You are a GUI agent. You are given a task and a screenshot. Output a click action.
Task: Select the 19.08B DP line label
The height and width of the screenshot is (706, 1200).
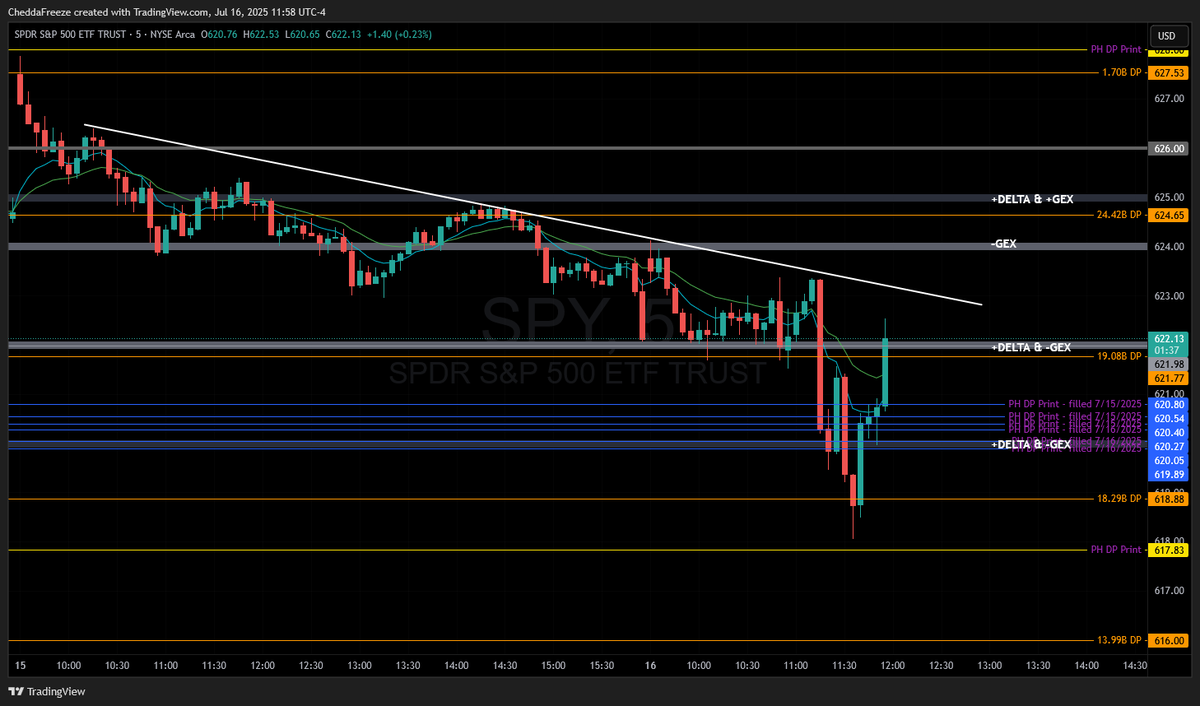coord(1119,355)
